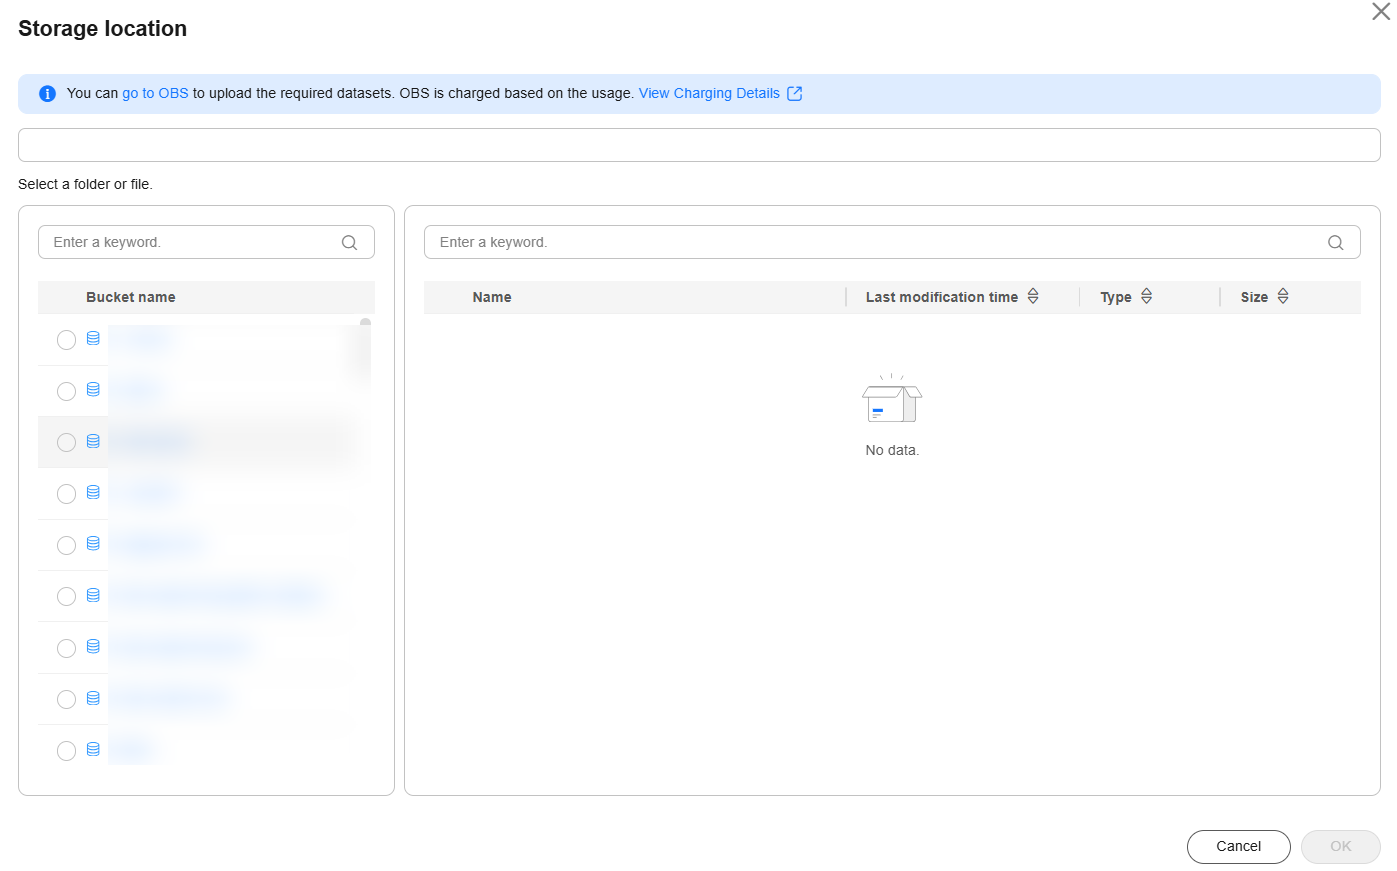Select the fourth bucket's radio button
The image size is (1397, 871).
pos(66,494)
